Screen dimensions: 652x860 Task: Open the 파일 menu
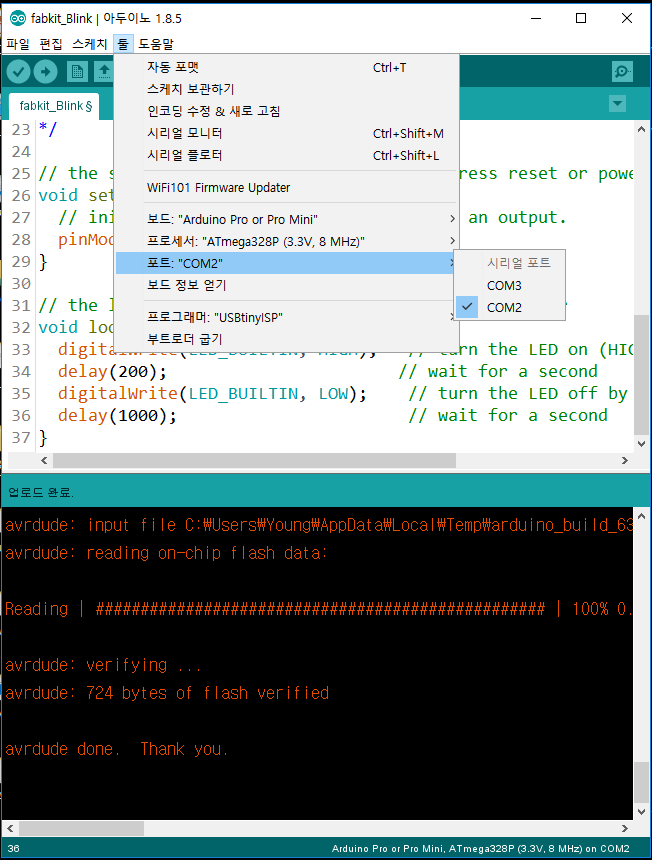pos(18,44)
